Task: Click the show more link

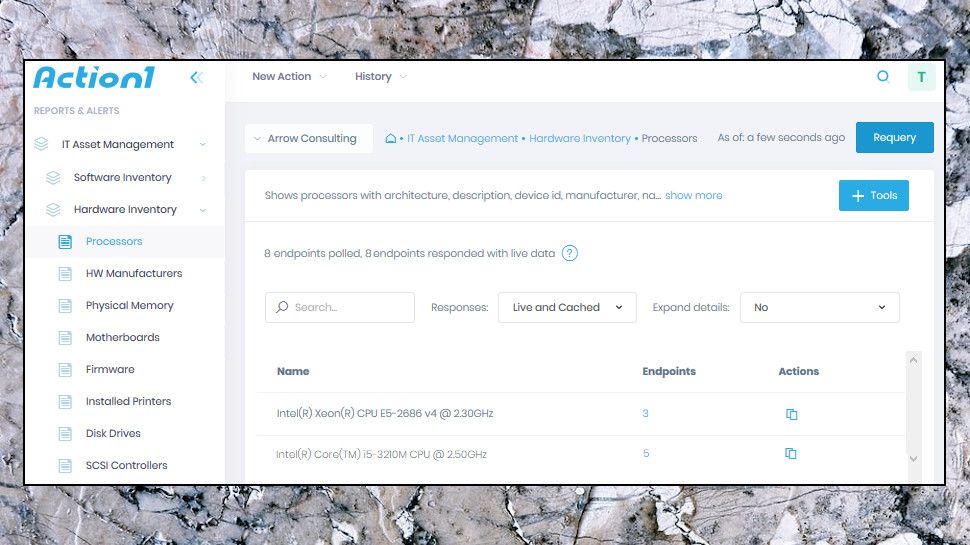Action: click(693, 196)
